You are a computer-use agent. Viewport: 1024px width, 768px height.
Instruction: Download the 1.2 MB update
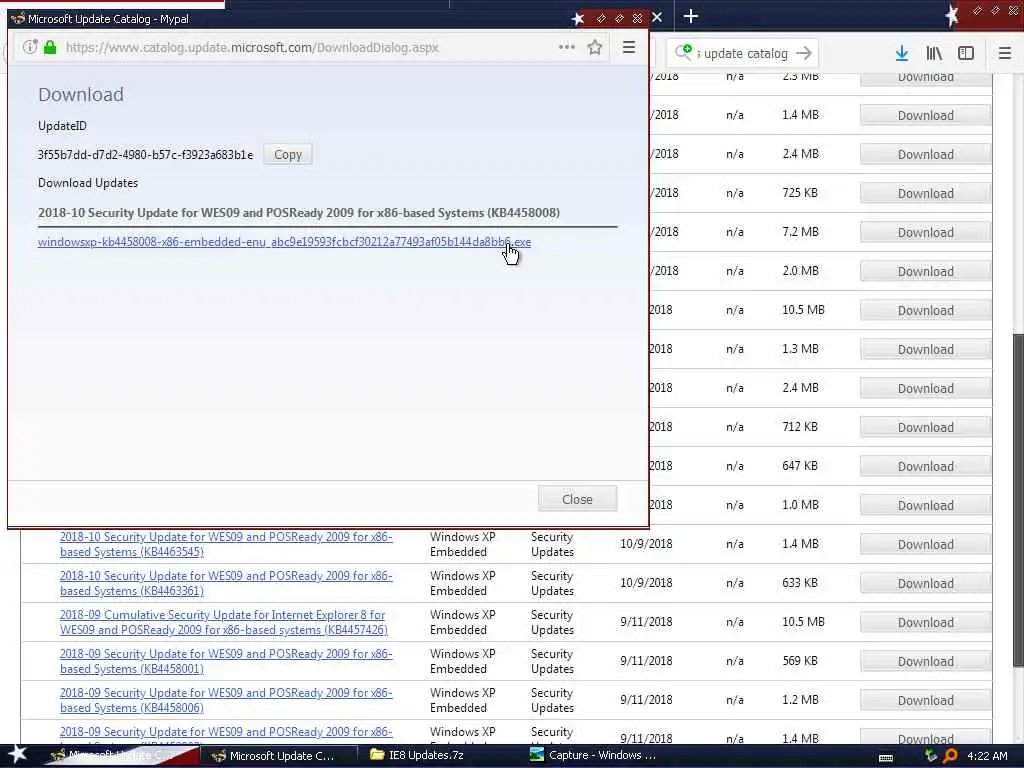(x=925, y=700)
